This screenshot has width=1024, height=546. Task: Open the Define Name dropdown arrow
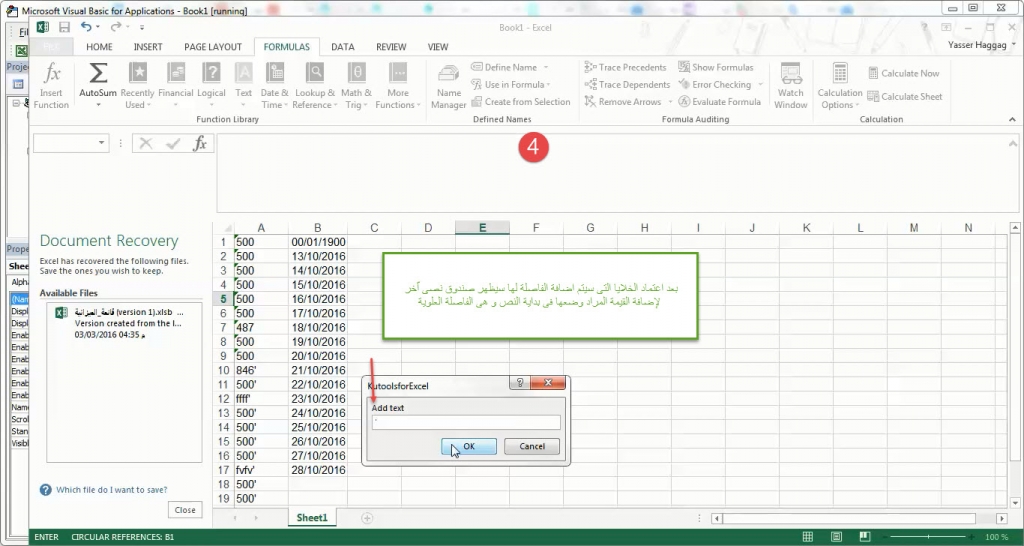click(545, 67)
